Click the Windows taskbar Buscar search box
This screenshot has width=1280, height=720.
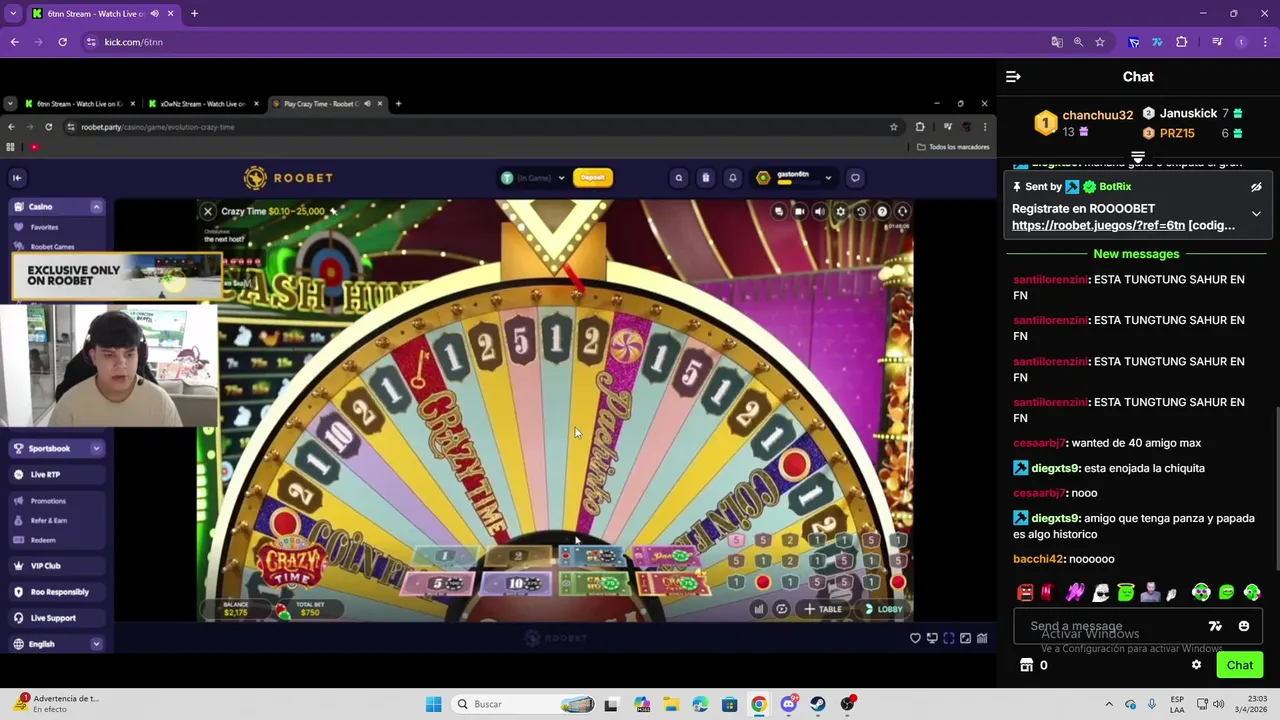point(525,704)
